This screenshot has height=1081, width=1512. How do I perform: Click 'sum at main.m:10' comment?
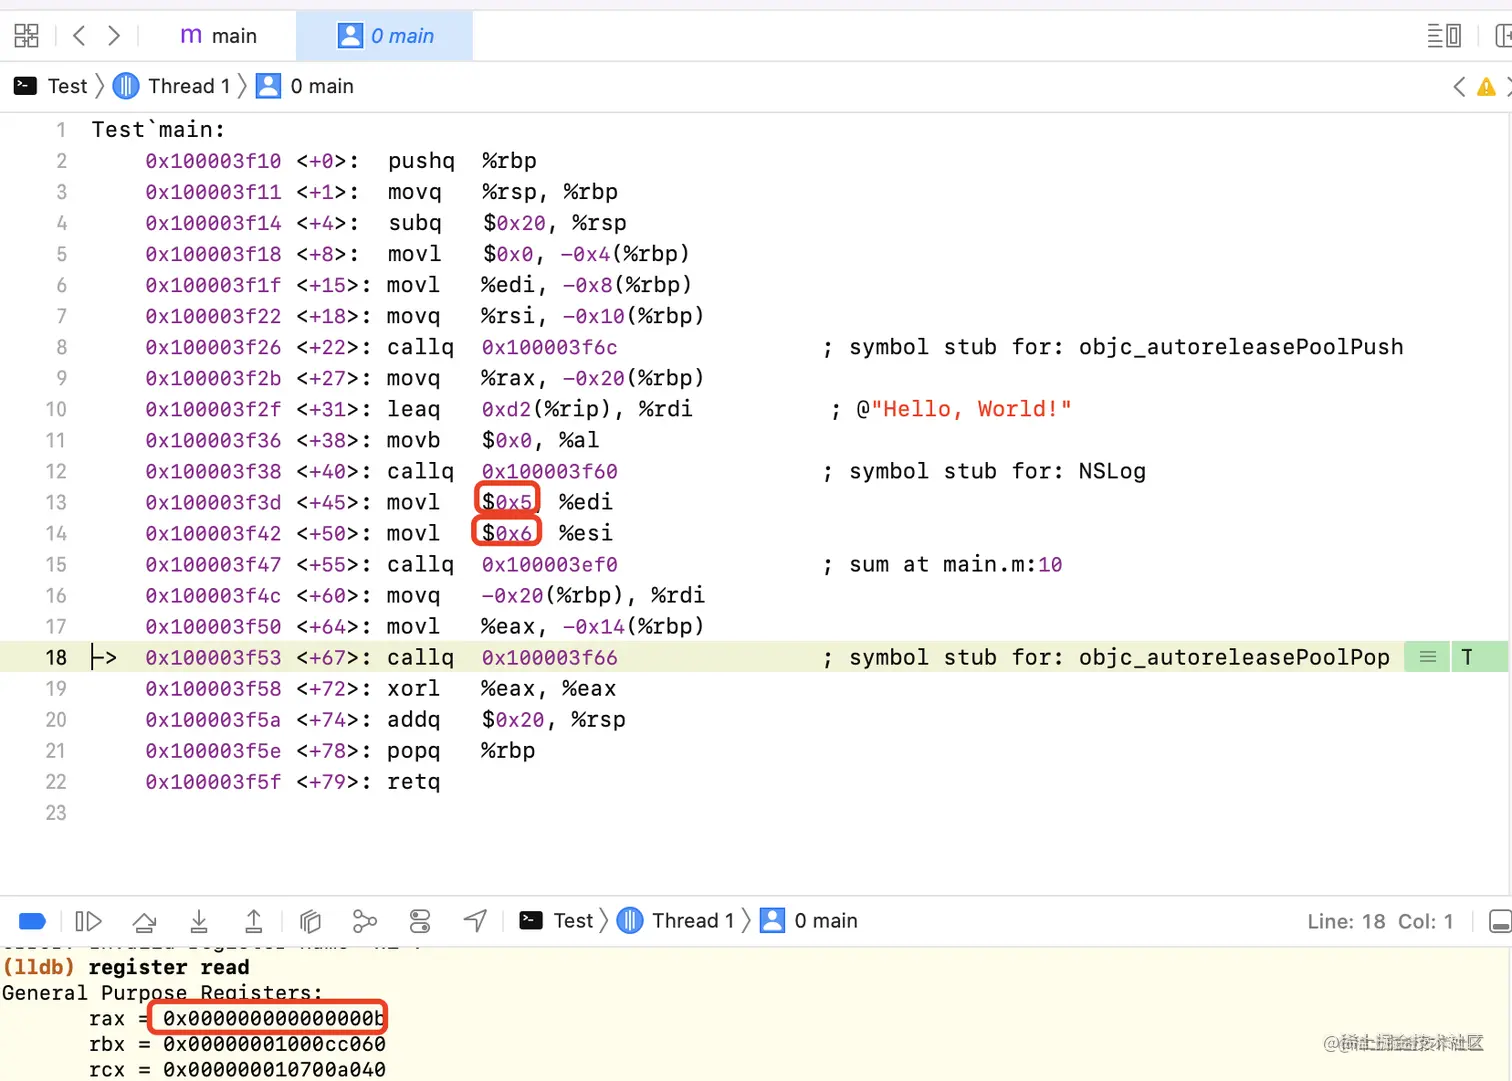(x=955, y=564)
